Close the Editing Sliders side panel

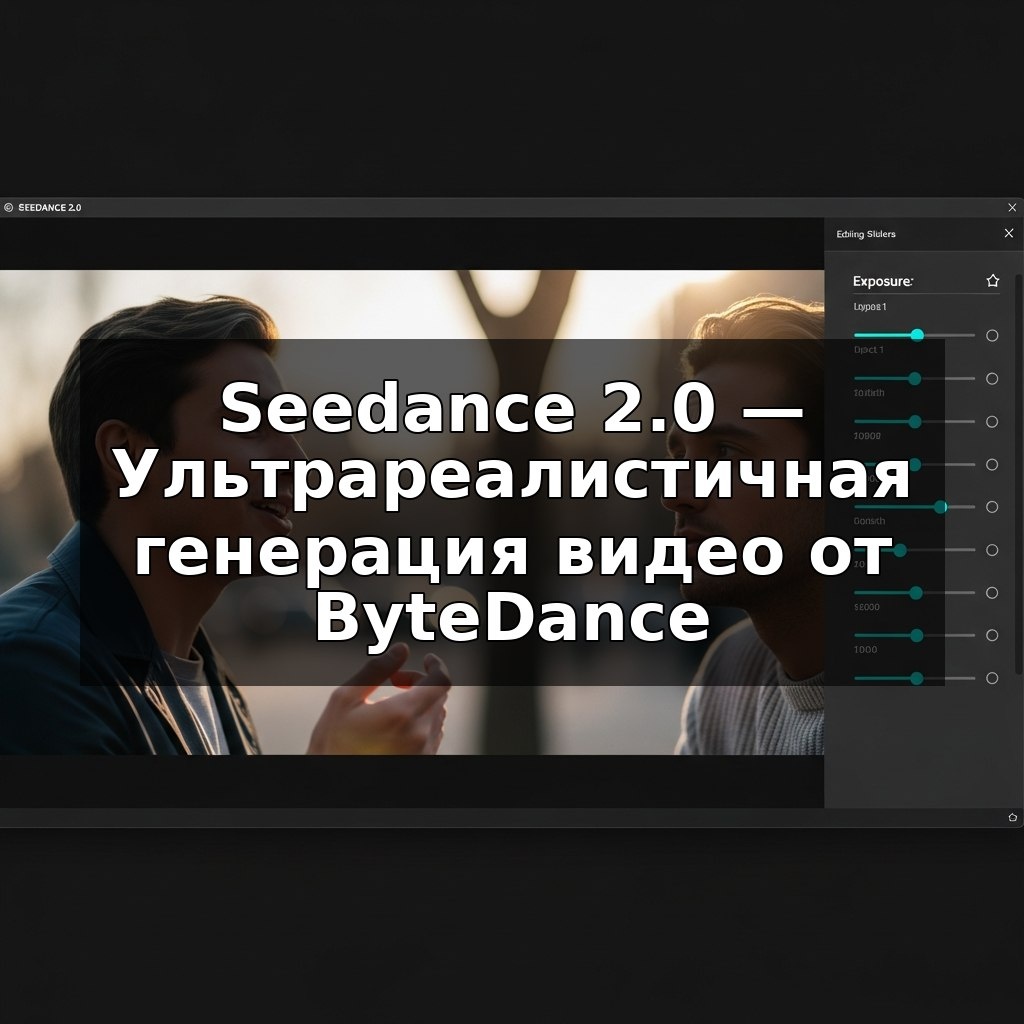click(x=1008, y=233)
